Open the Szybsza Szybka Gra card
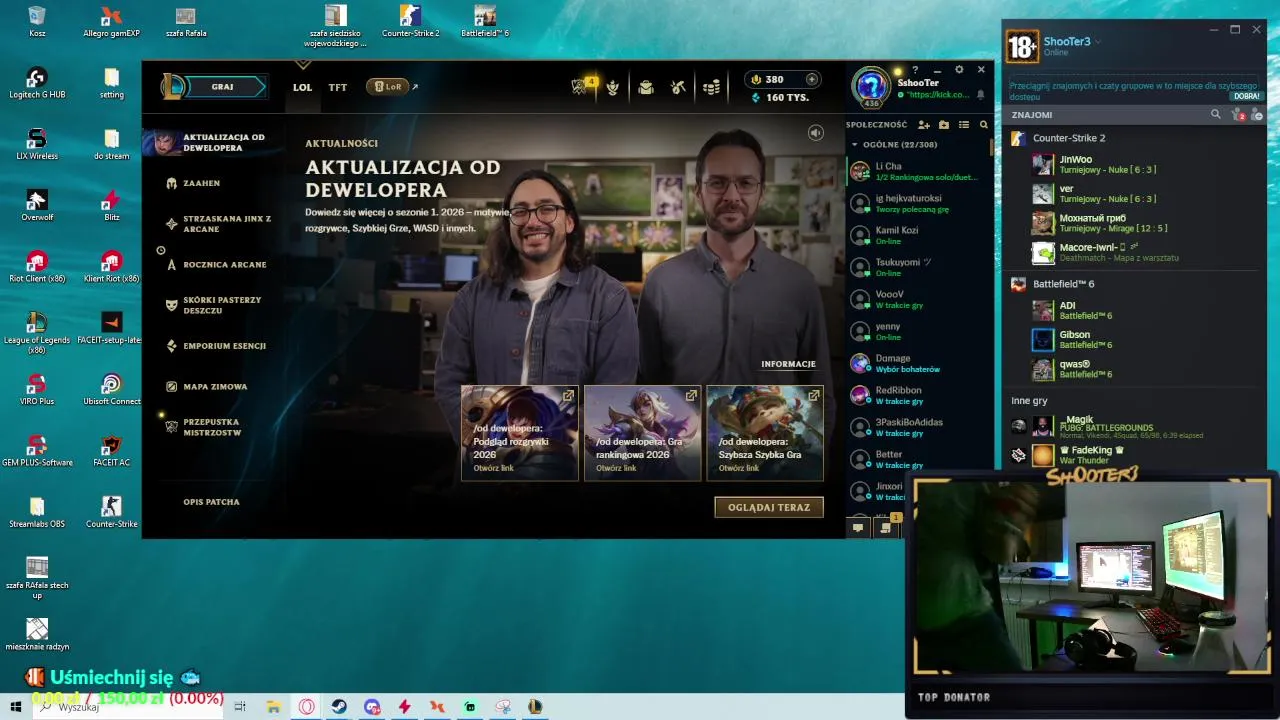Screen dimensions: 1280x720 pos(765,433)
